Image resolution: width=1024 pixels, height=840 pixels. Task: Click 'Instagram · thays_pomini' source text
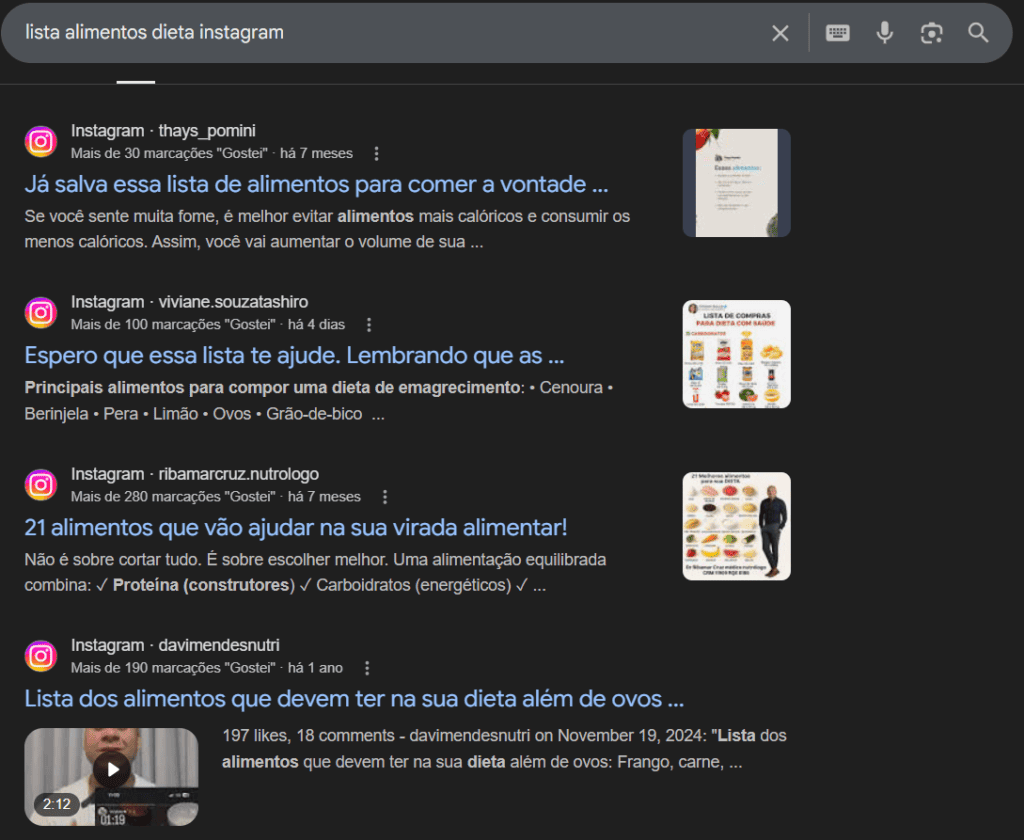(x=163, y=131)
